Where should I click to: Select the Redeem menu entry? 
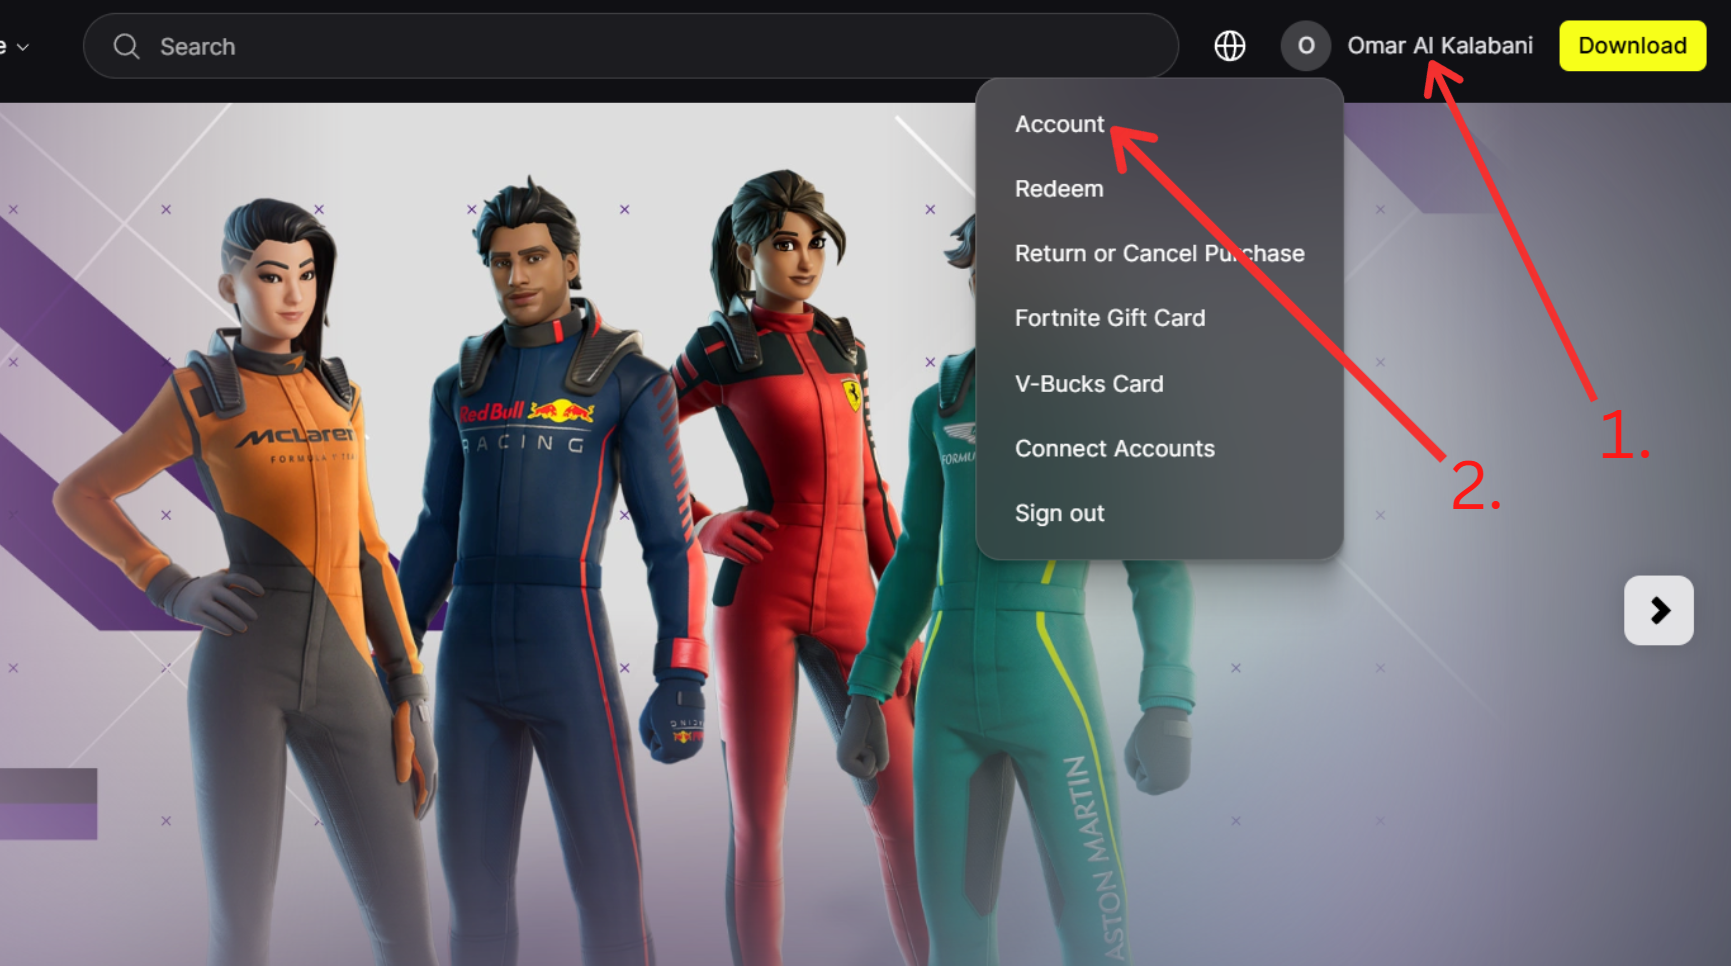(1059, 189)
